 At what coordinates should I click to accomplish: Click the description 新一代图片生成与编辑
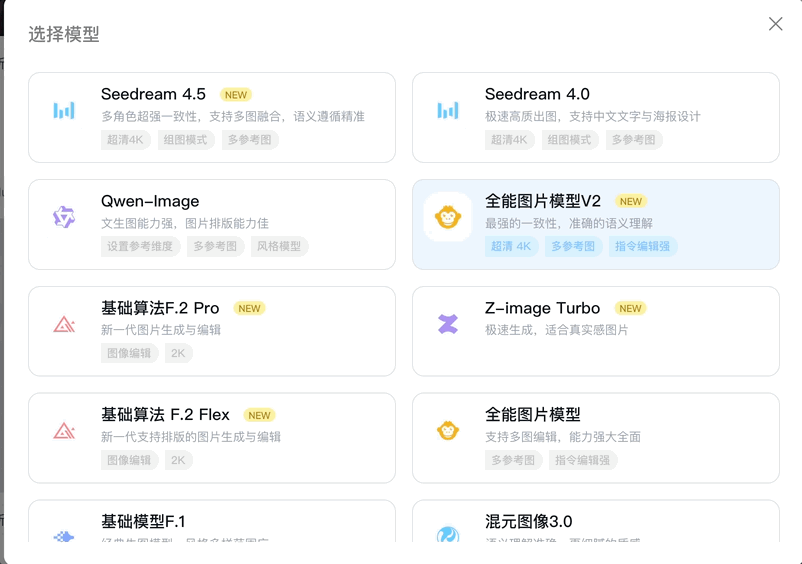tap(161, 330)
